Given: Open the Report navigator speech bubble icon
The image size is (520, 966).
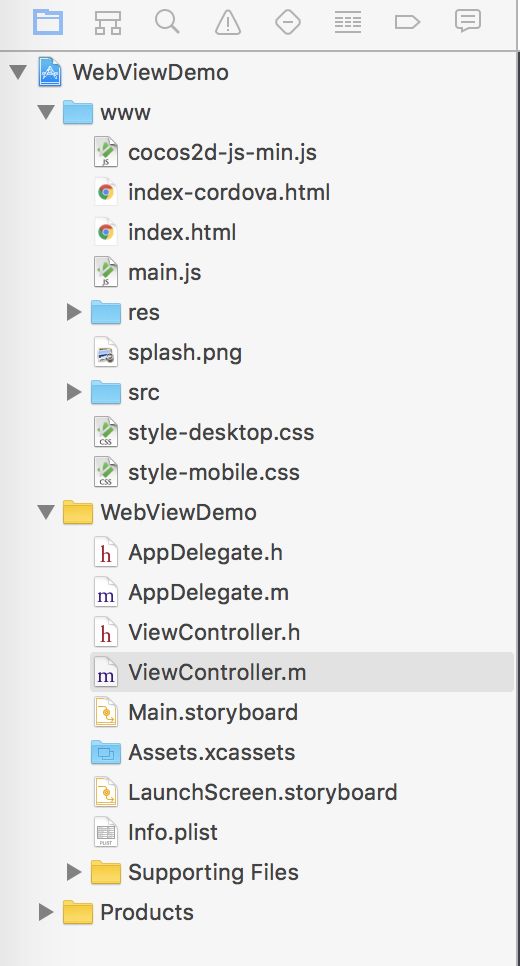Looking at the screenshot, I should (x=468, y=22).
